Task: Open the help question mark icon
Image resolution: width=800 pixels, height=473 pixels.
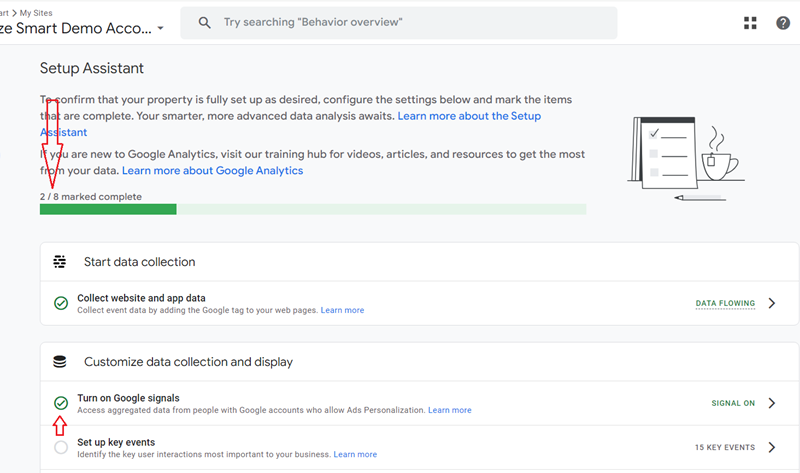Action: point(783,22)
